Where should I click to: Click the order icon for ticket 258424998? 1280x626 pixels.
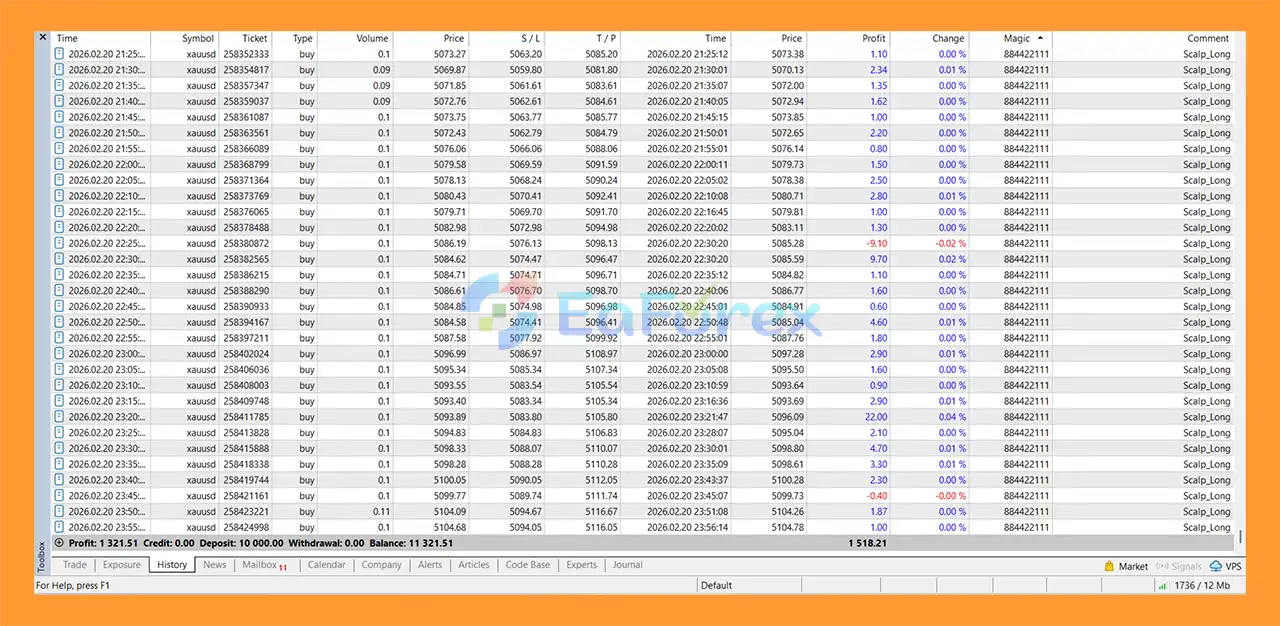coord(59,527)
